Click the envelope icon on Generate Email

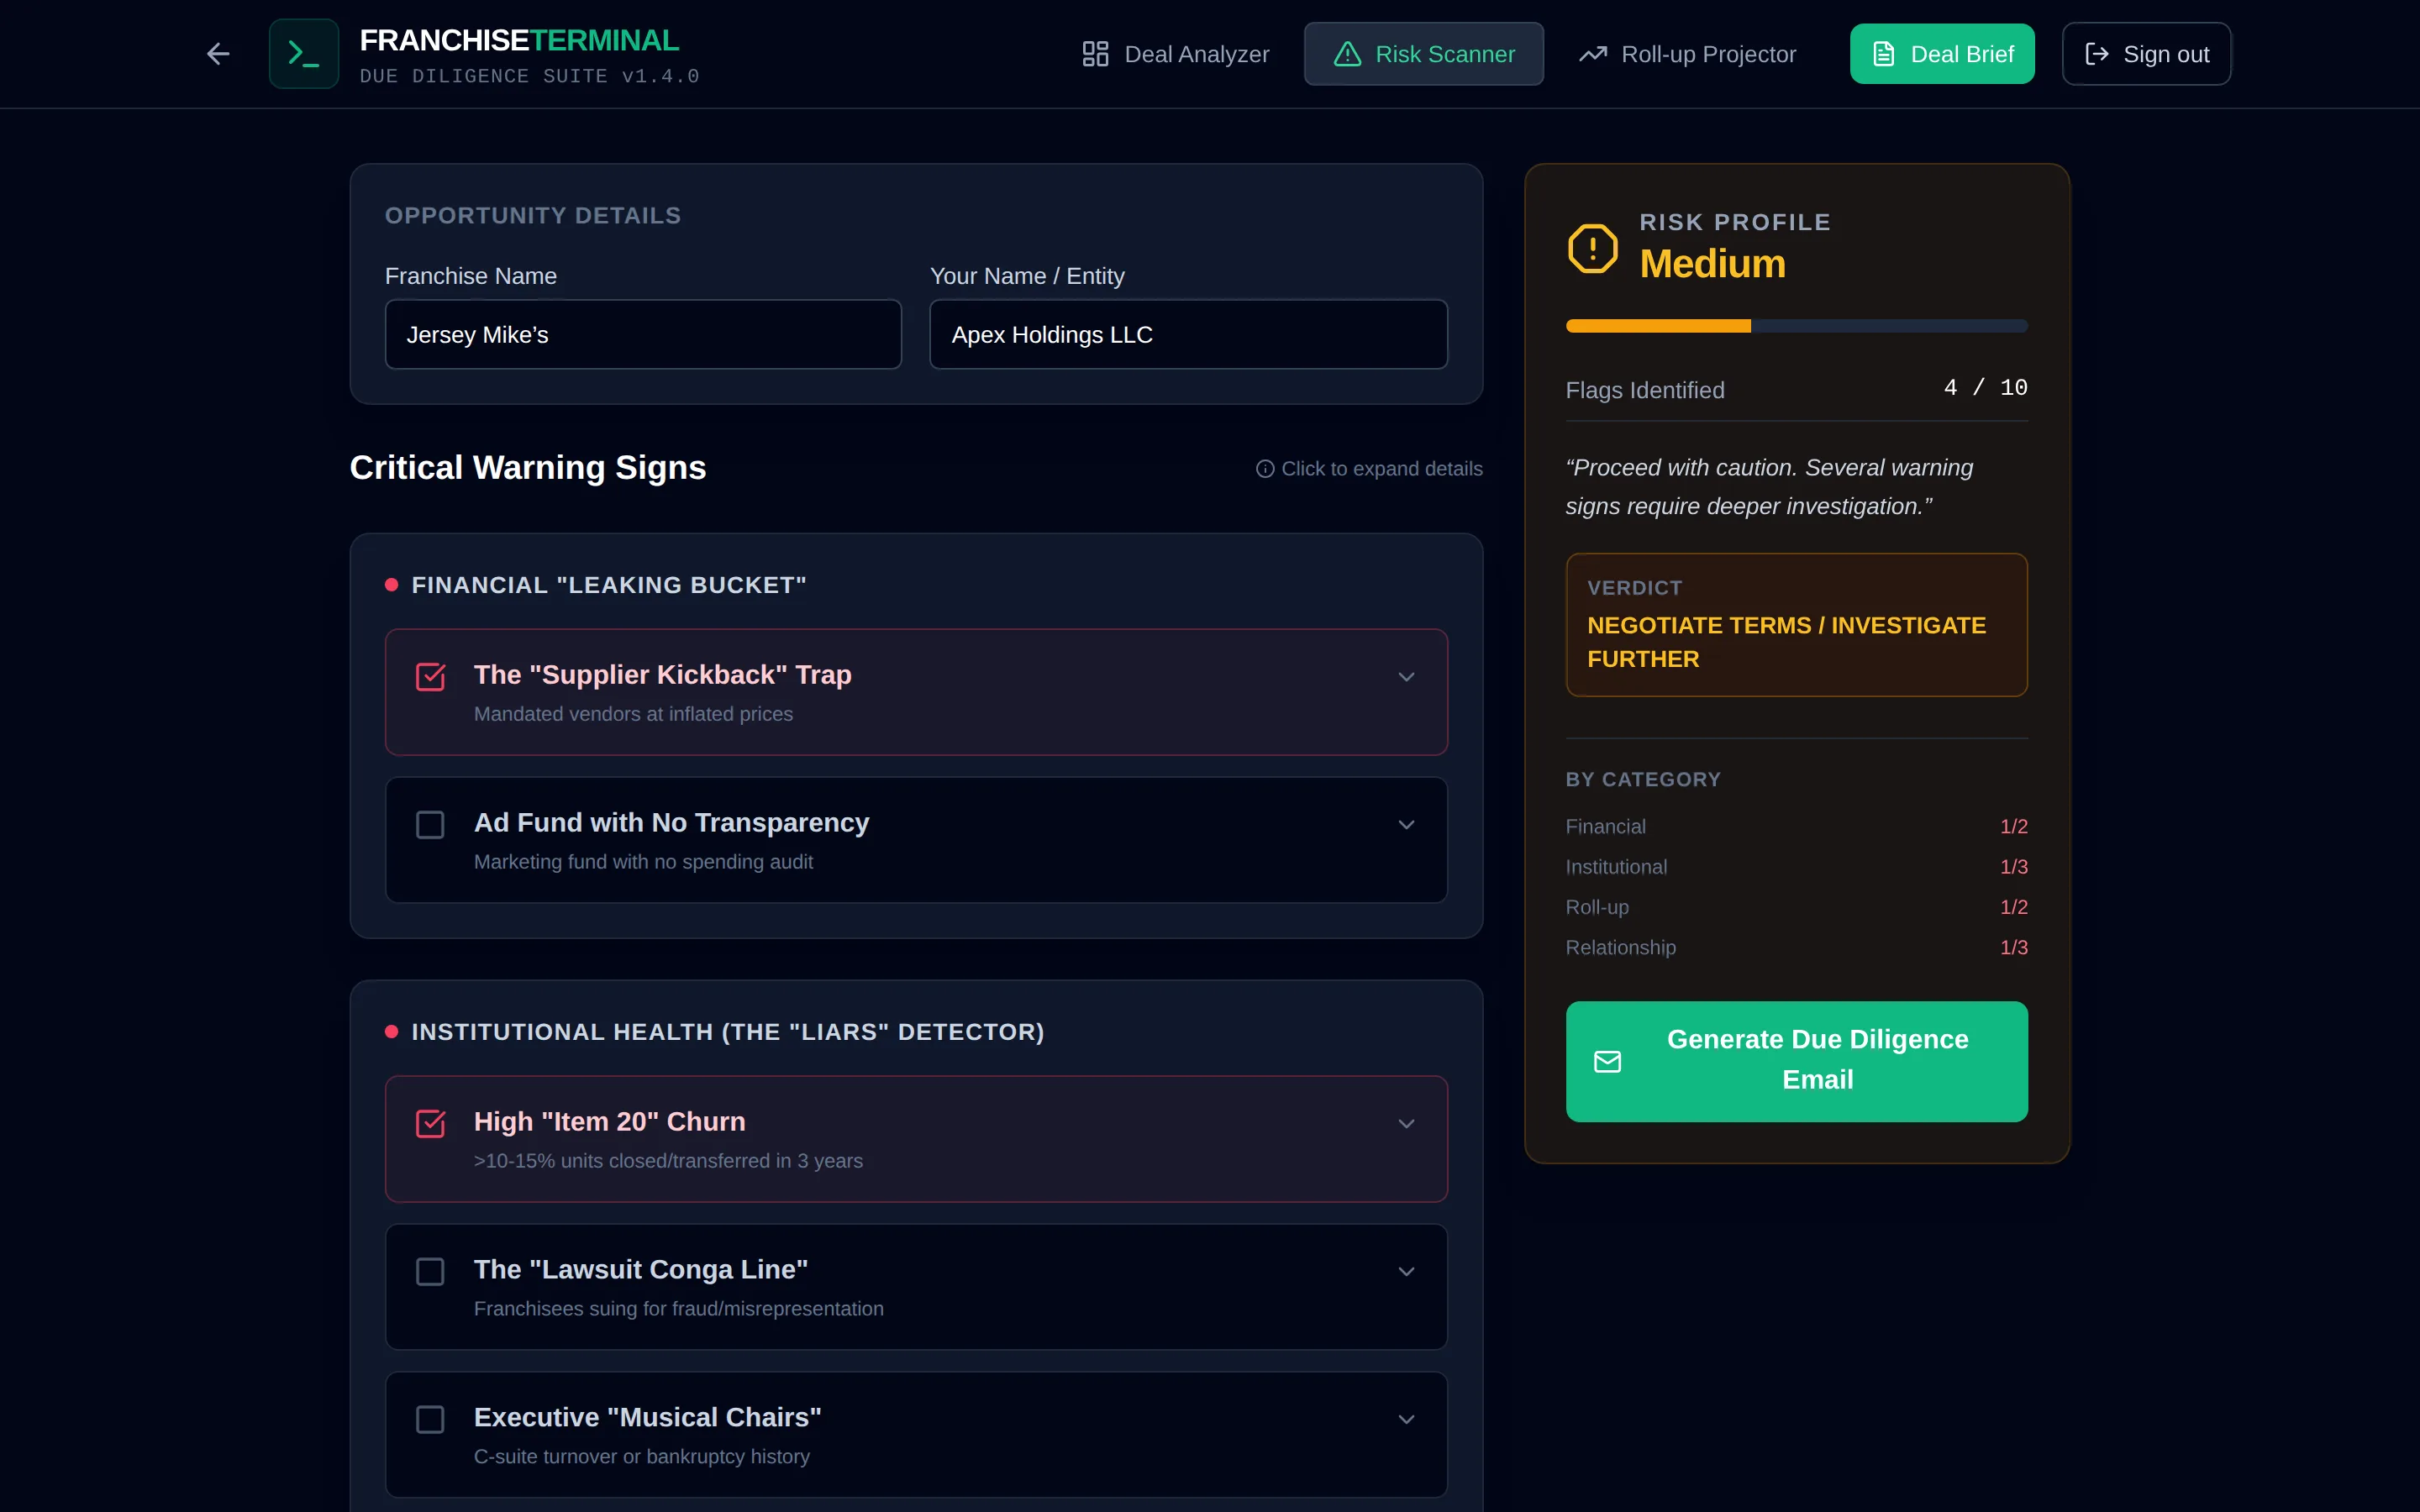[x=1607, y=1062]
